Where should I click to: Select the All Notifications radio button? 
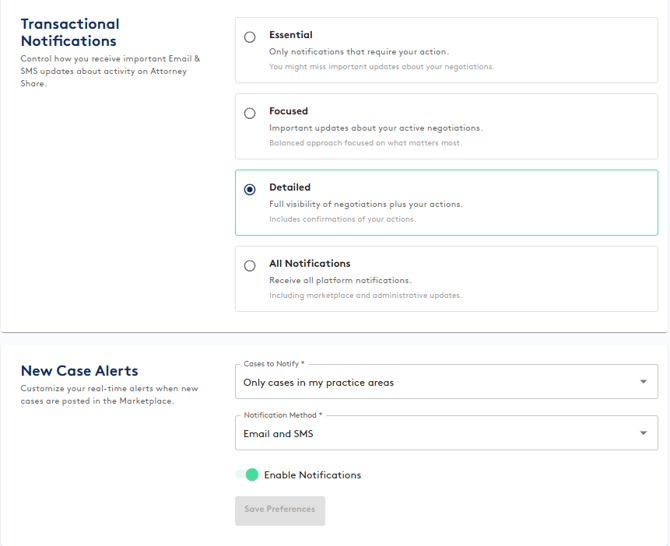(250, 266)
